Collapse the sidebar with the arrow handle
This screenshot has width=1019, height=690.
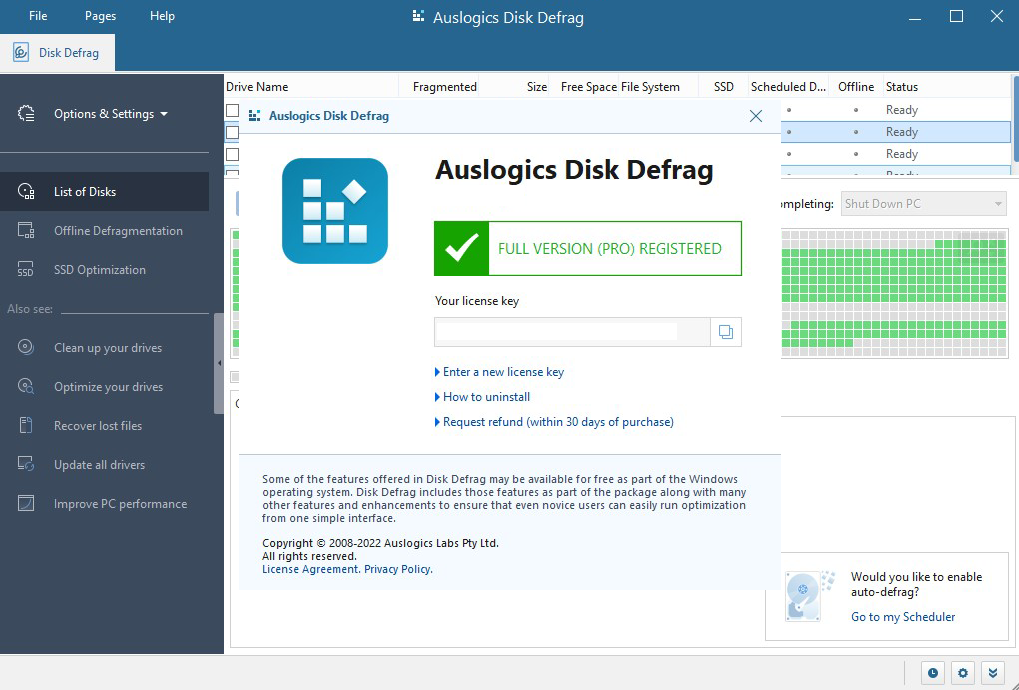(x=219, y=363)
